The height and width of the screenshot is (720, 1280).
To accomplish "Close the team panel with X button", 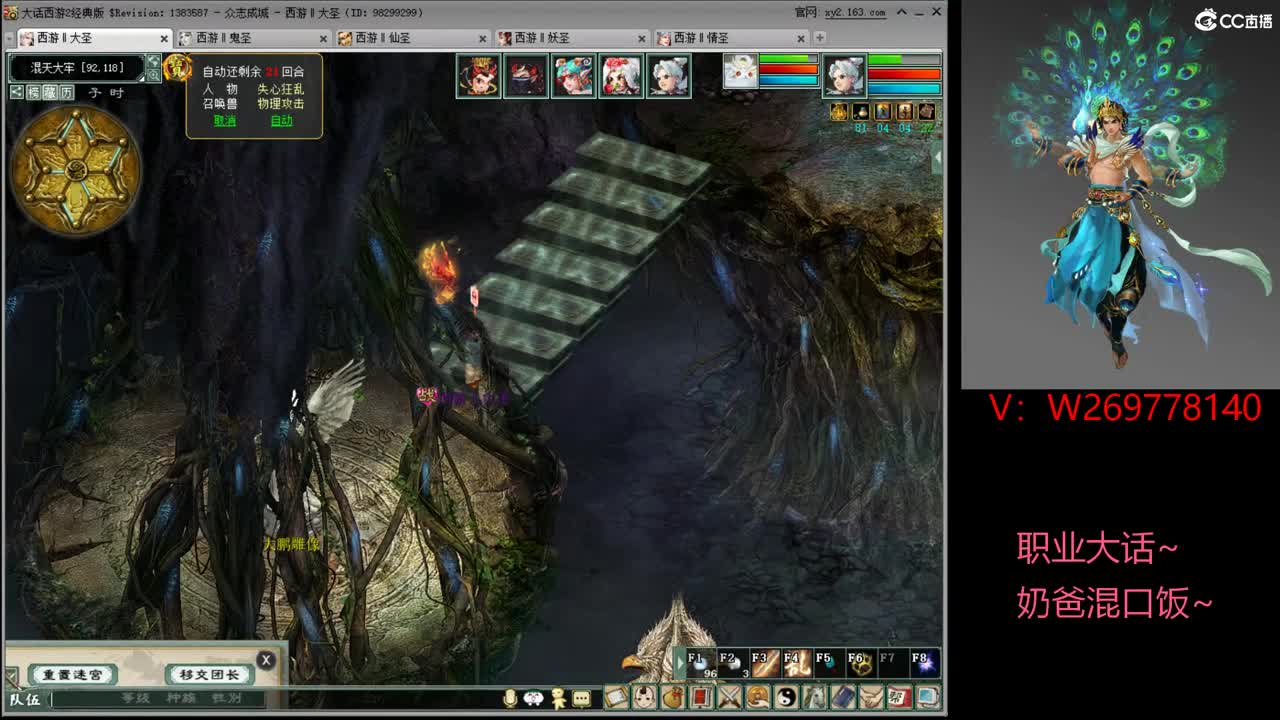I will click(x=266, y=660).
